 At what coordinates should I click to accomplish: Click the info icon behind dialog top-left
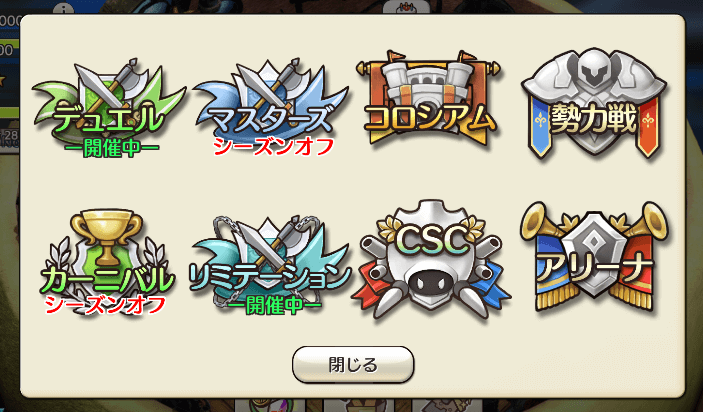63,9
